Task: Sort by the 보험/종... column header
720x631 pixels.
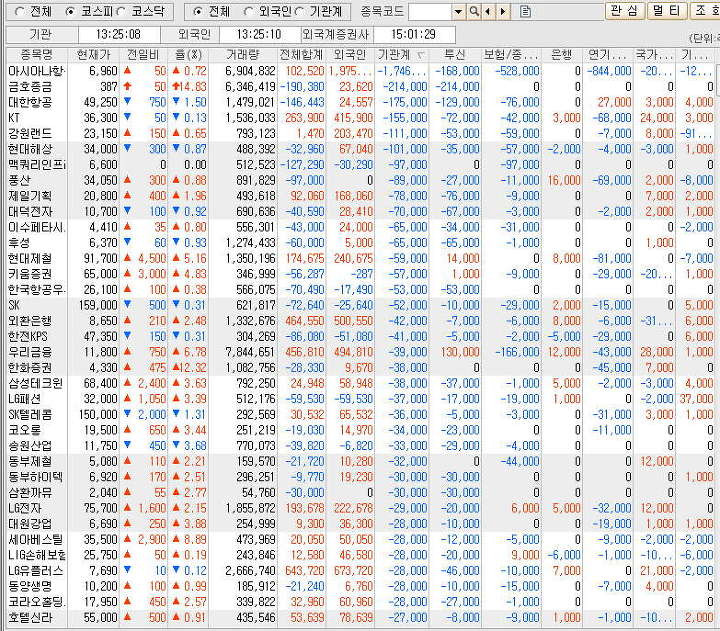Action: pyautogui.click(x=511, y=55)
